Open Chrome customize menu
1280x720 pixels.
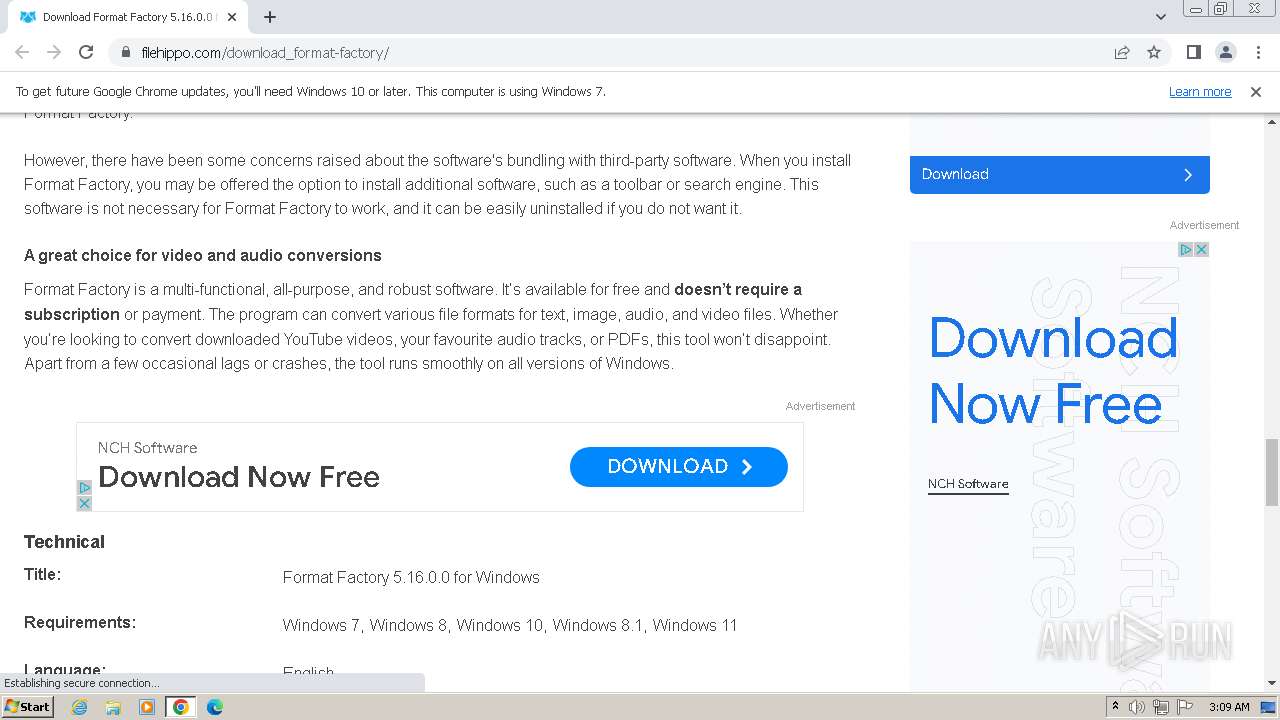click(x=1257, y=52)
